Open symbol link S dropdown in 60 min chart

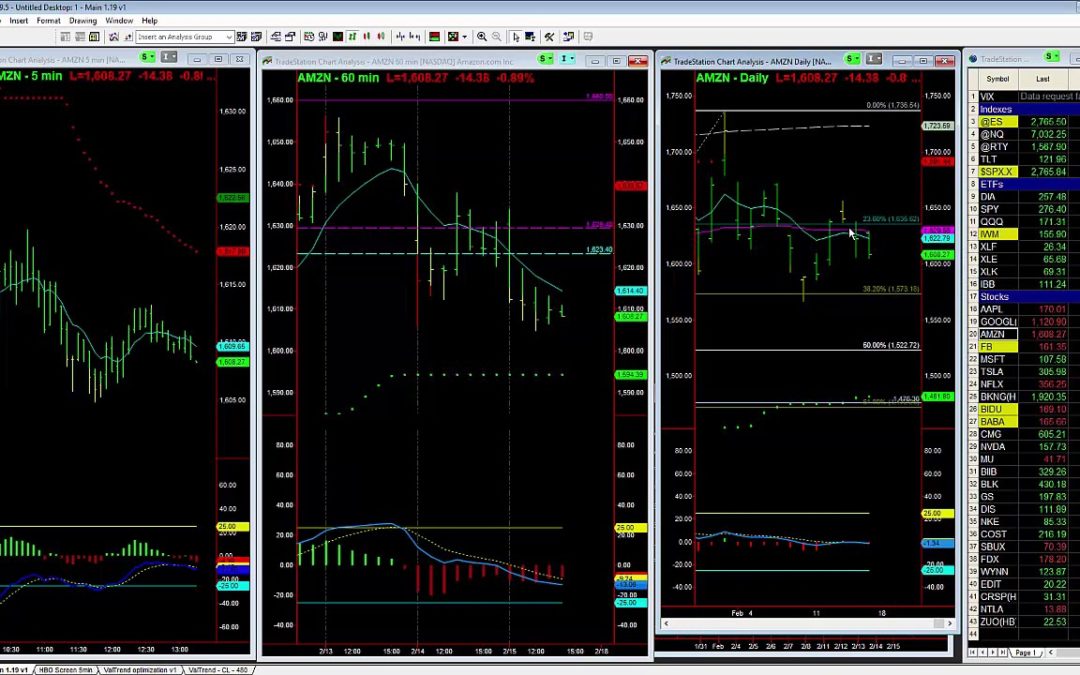coord(546,59)
